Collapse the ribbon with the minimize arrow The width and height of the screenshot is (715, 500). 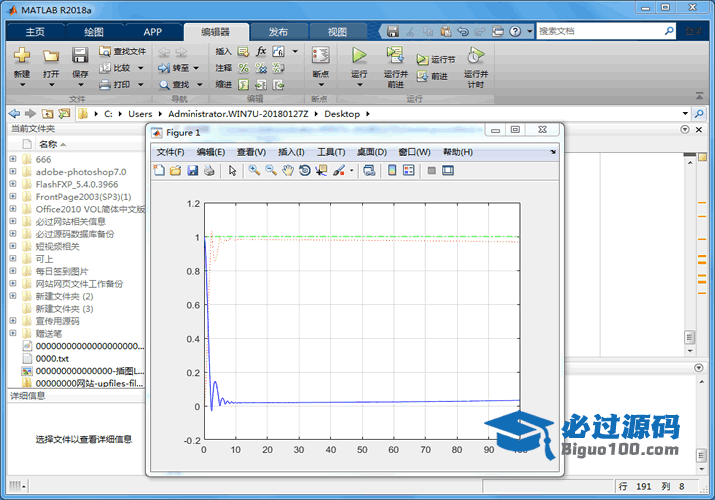(699, 95)
